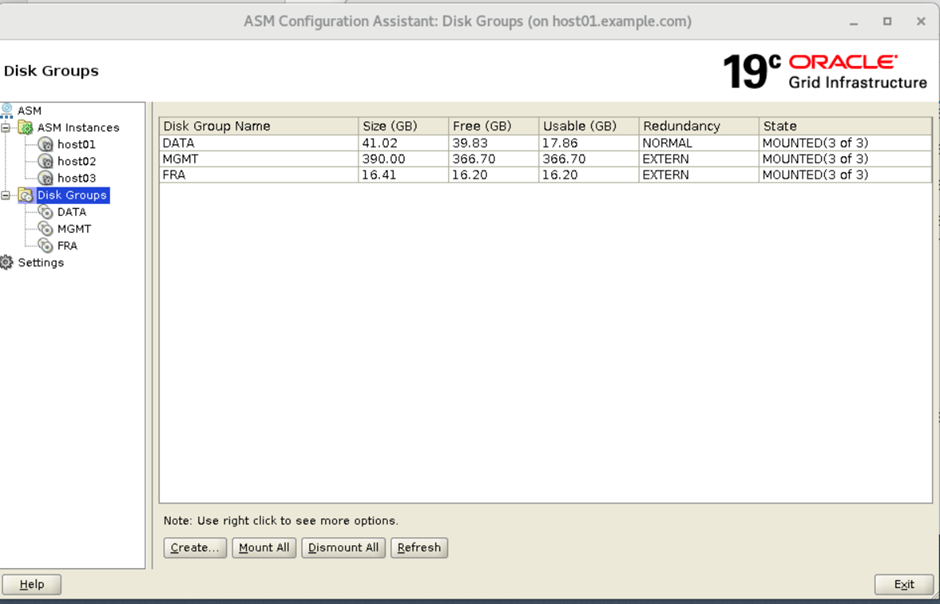This screenshot has height=604, width=940.
Task: Click free value 39.83
Action: [470, 143]
